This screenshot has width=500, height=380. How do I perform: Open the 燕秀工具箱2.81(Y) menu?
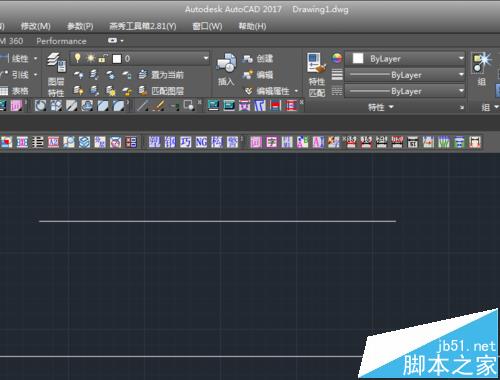pyautogui.click(x=143, y=26)
